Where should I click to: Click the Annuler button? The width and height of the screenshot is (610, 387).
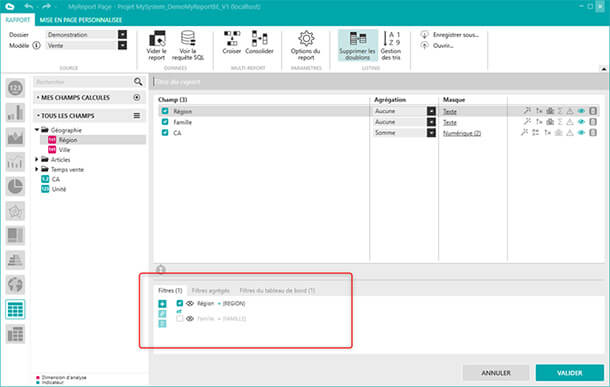pyautogui.click(x=496, y=373)
